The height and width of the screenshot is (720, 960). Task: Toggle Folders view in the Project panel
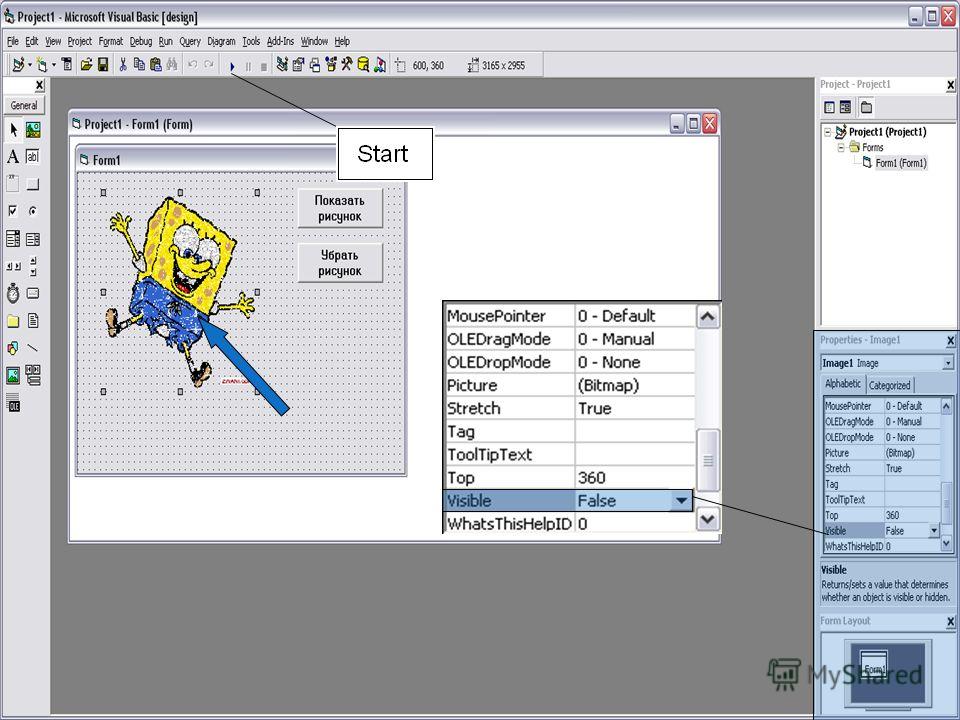[866, 108]
